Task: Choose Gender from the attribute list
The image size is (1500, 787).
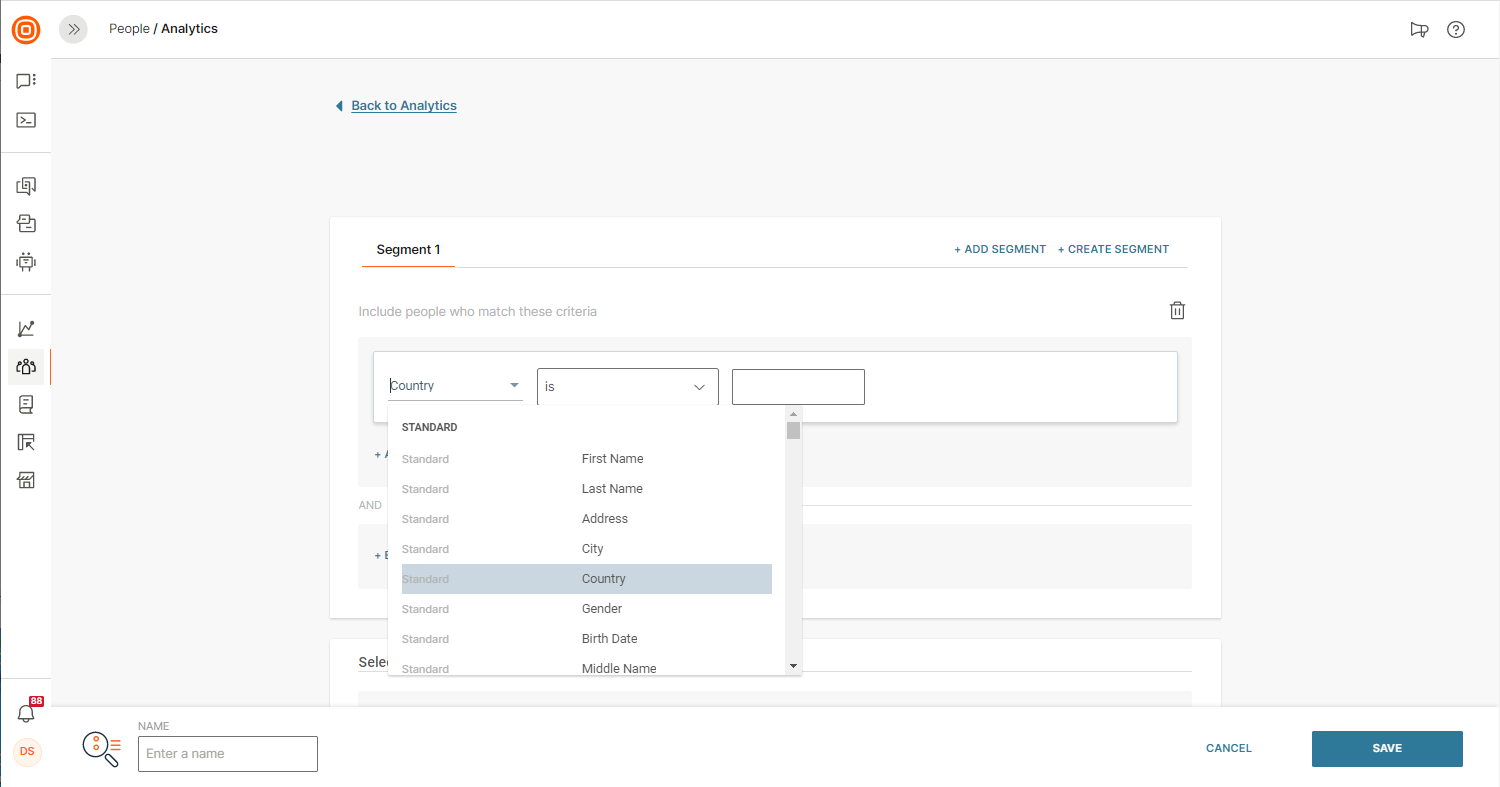Action: (x=602, y=609)
